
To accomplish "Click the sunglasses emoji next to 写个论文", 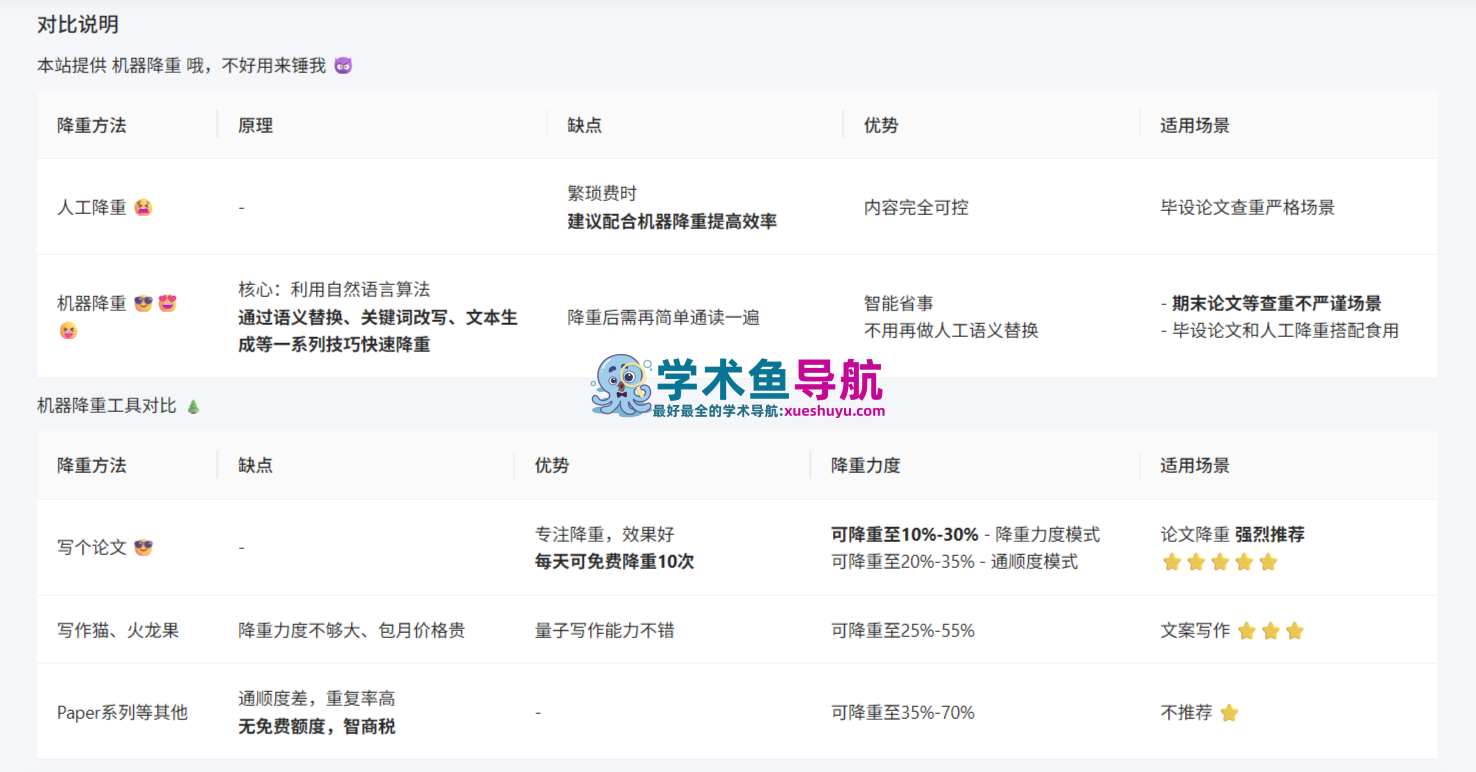I will pos(143,548).
